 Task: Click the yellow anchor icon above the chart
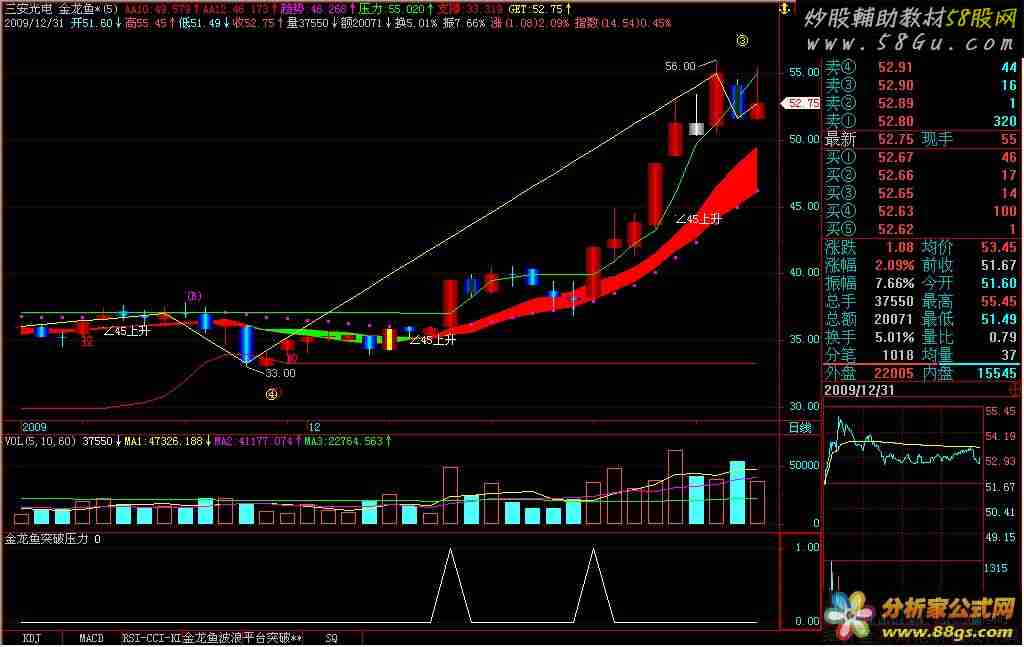pos(785,8)
